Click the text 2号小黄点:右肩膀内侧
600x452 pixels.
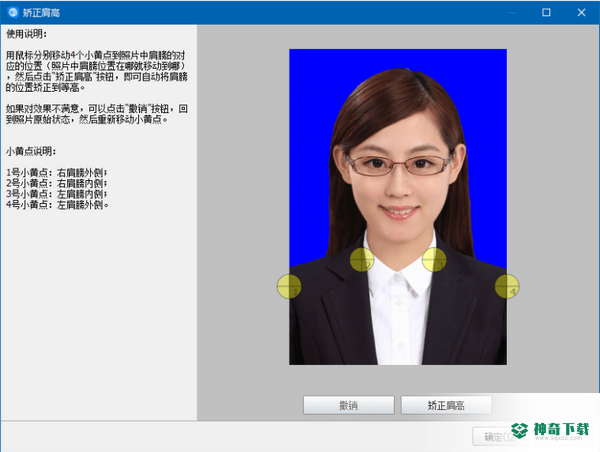[57, 183]
